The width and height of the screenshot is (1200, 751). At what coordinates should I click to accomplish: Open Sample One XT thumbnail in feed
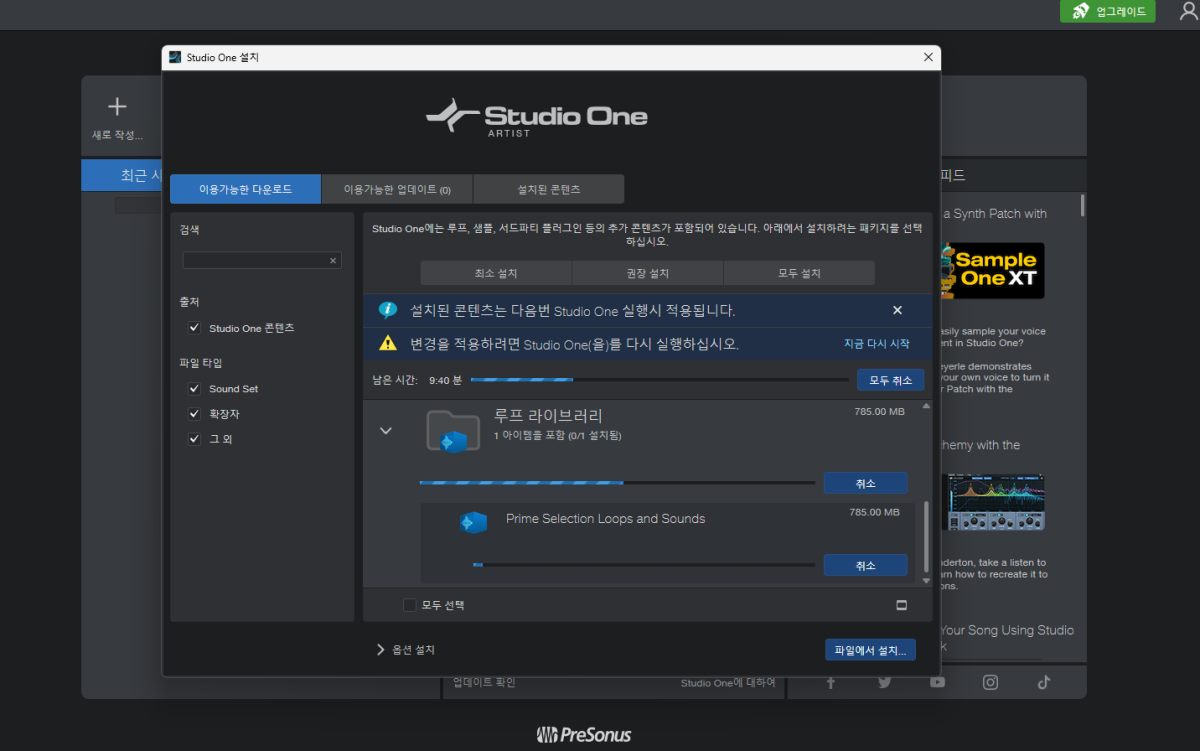click(991, 270)
